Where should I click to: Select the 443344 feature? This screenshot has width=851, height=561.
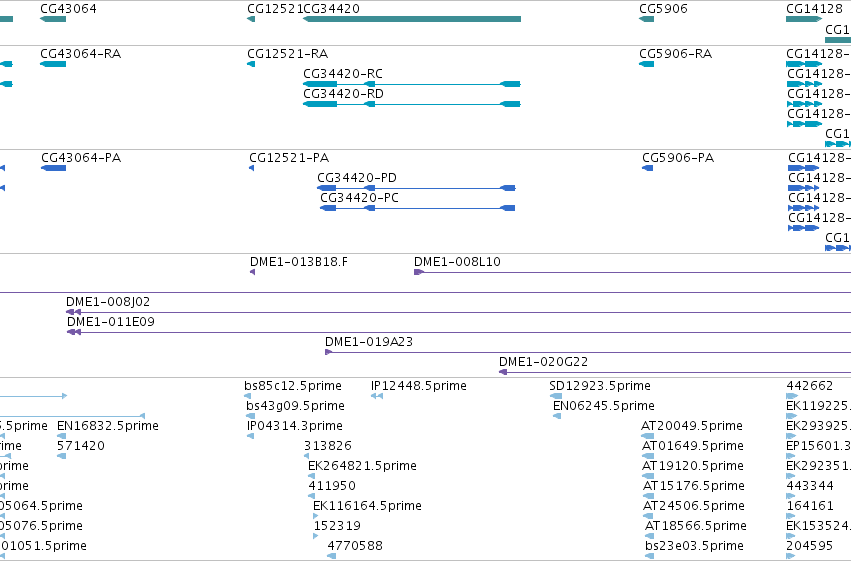point(791,496)
